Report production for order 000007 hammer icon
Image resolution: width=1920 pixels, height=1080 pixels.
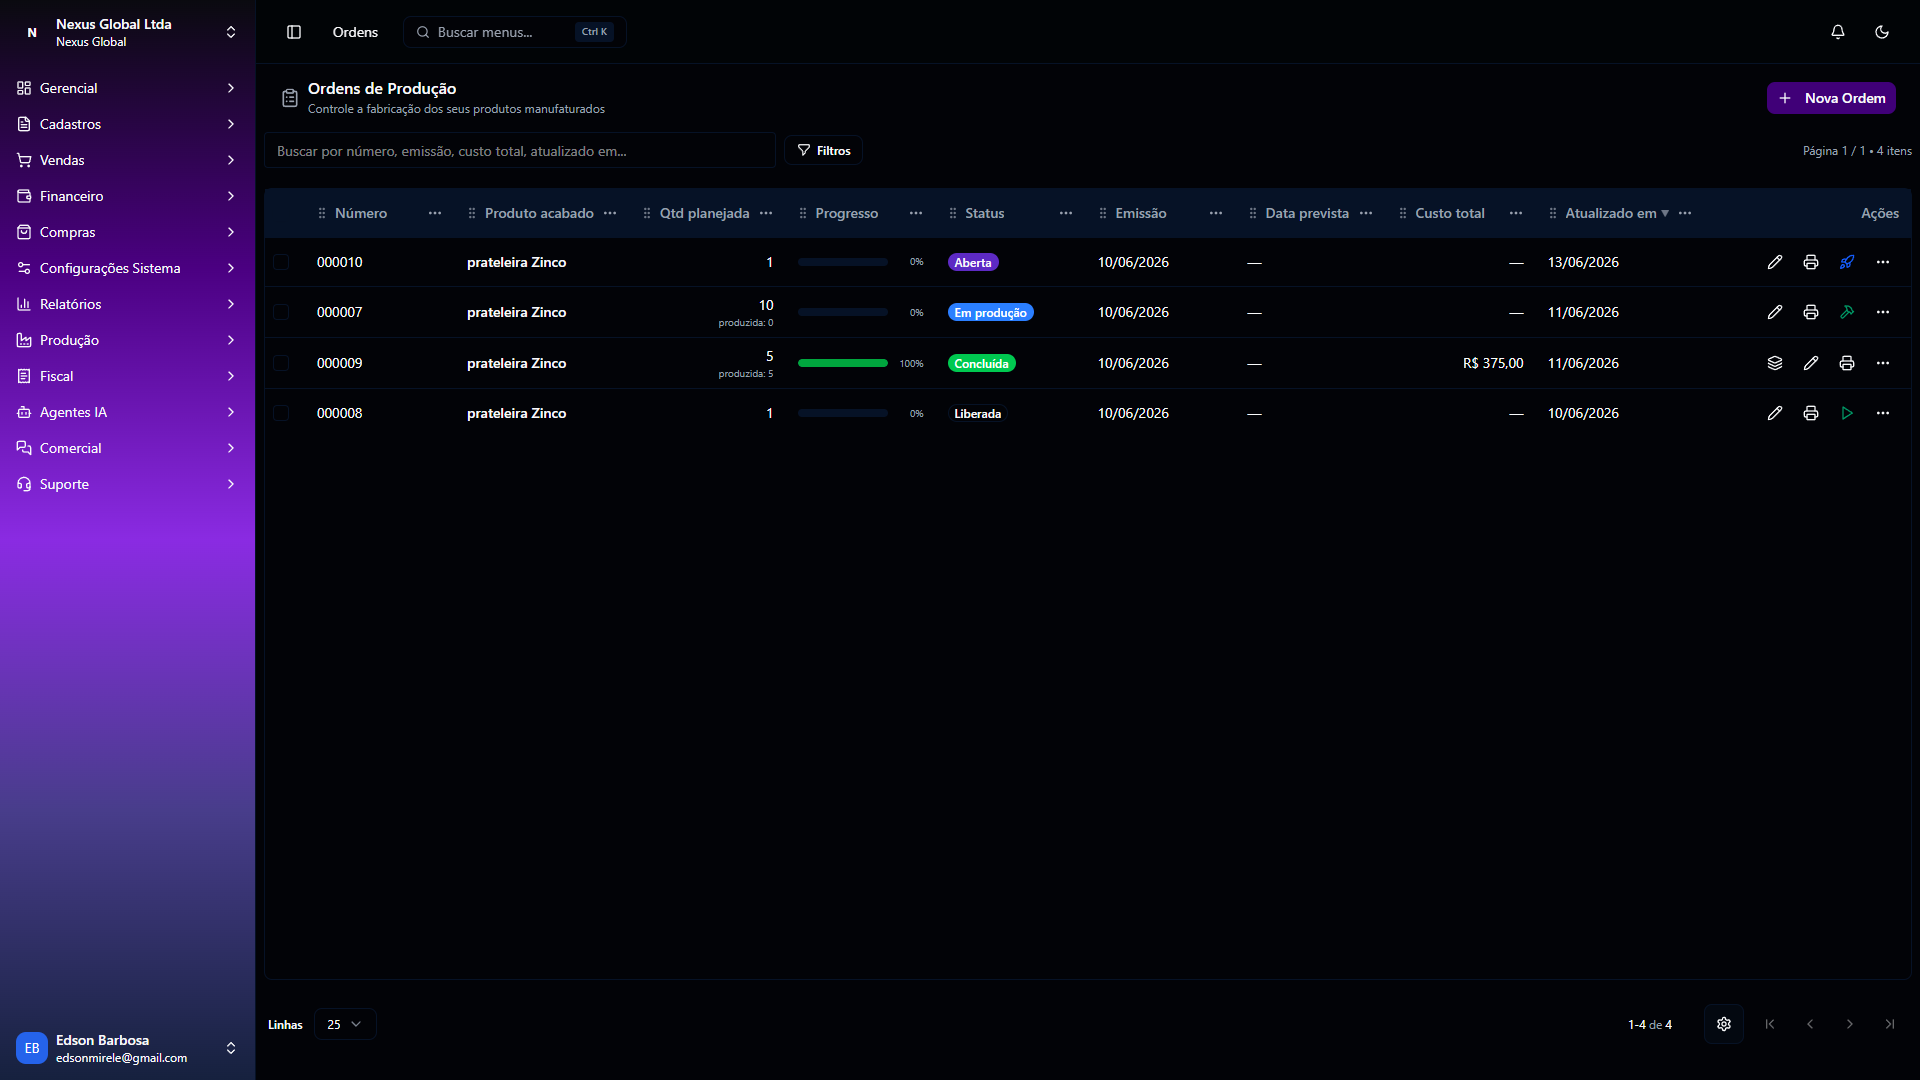coord(1847,312)
